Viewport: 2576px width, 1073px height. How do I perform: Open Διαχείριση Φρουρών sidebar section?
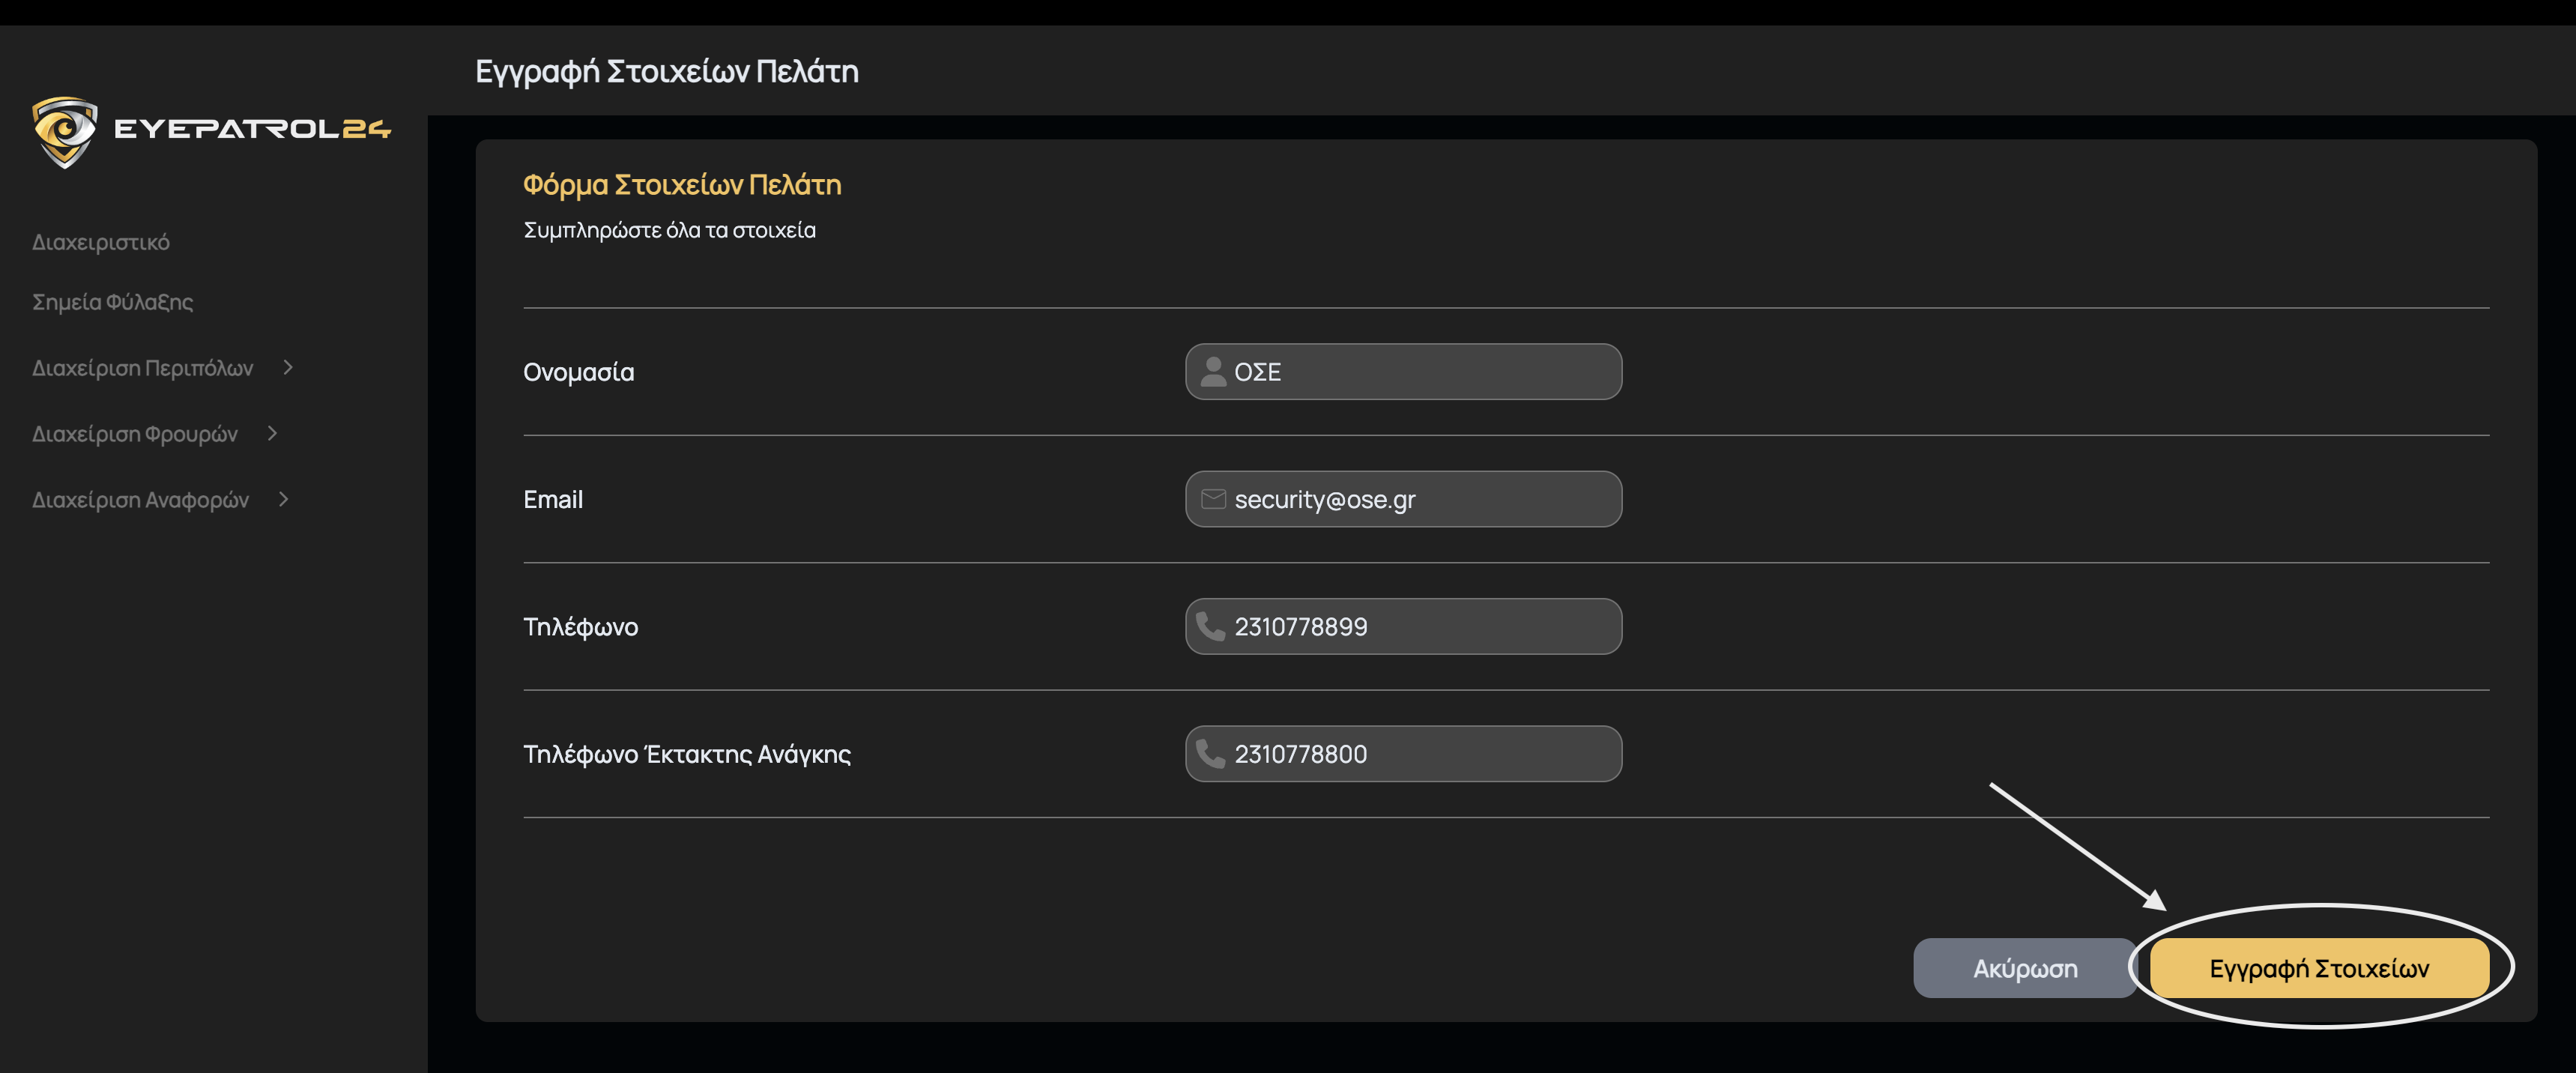135,434
